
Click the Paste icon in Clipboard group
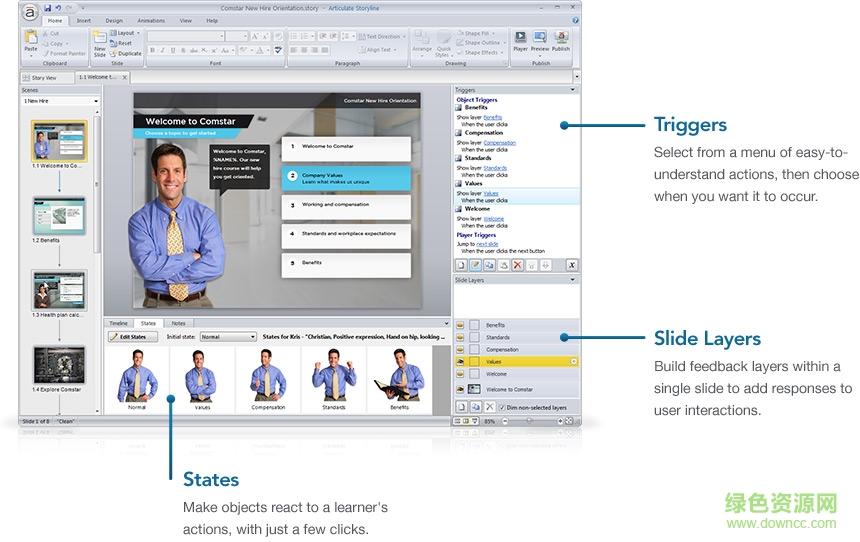coord(31,41)
